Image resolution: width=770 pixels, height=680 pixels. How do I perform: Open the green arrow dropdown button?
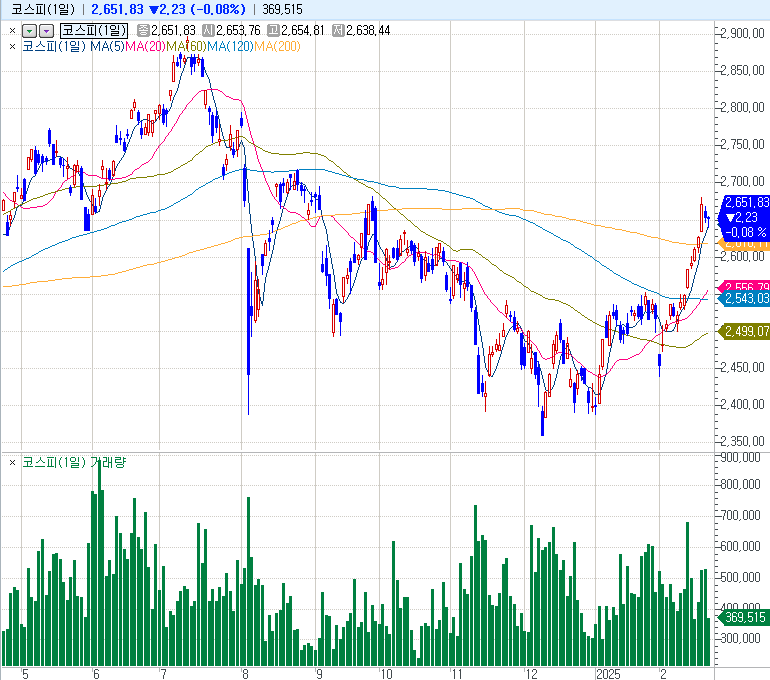click(29, 31)
